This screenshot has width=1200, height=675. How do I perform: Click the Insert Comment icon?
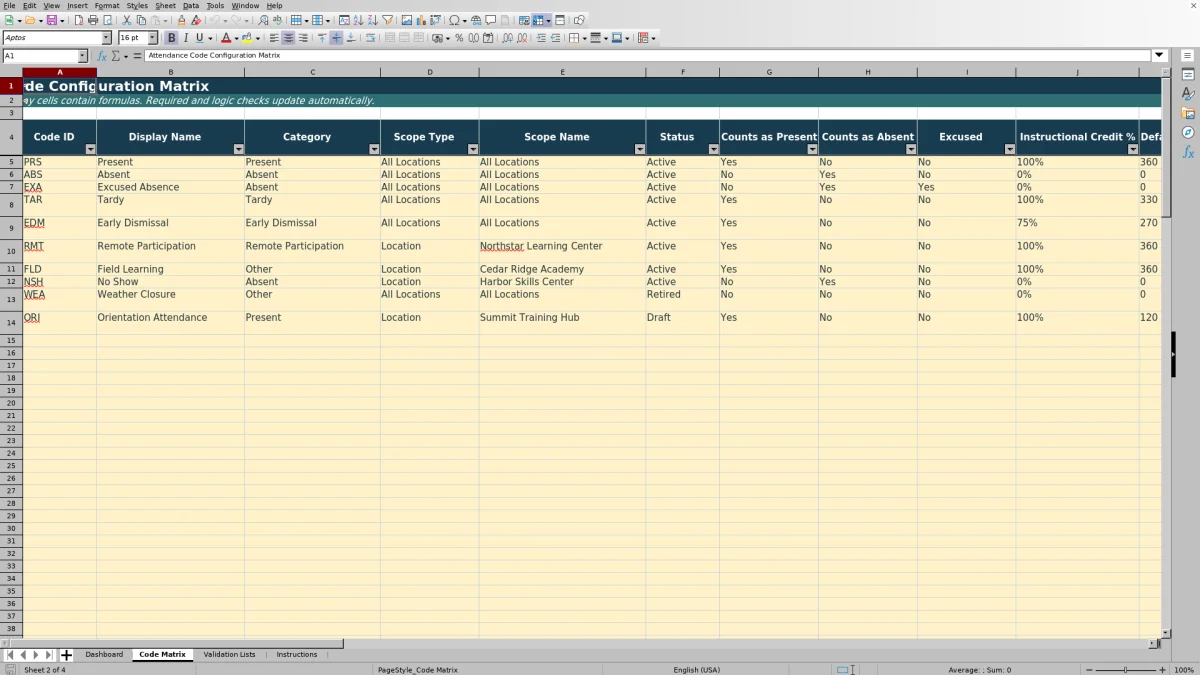pos(490,20)
